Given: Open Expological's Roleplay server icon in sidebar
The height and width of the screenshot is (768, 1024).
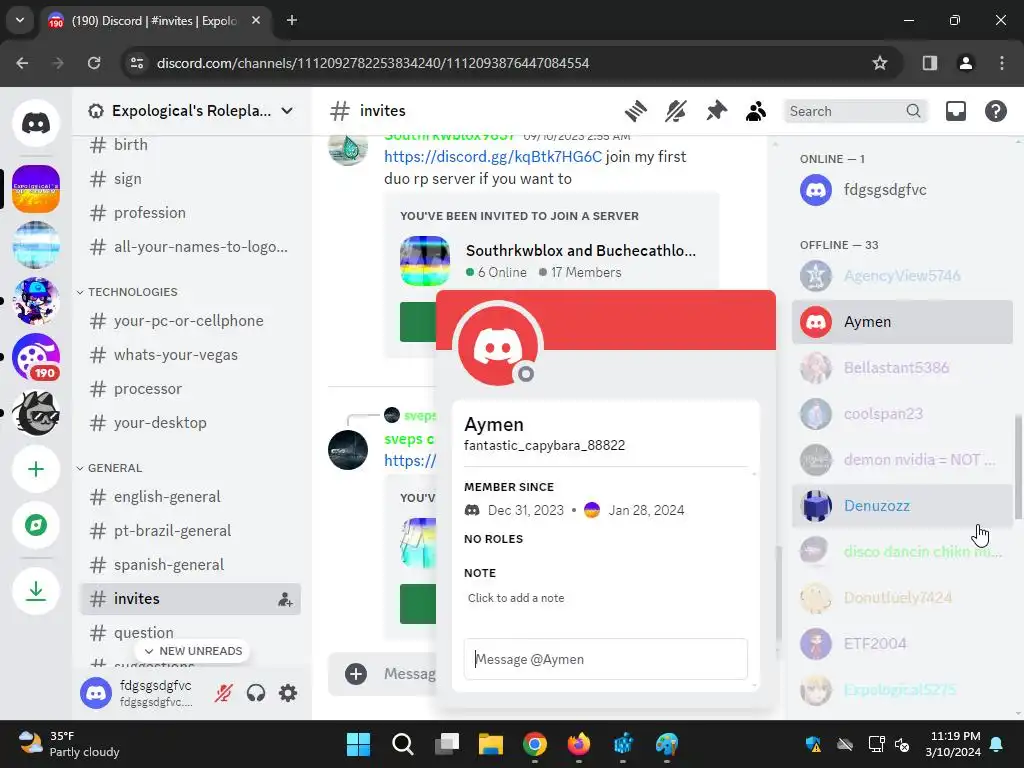Looking at the screenshot, I should [x=36, y=189].
